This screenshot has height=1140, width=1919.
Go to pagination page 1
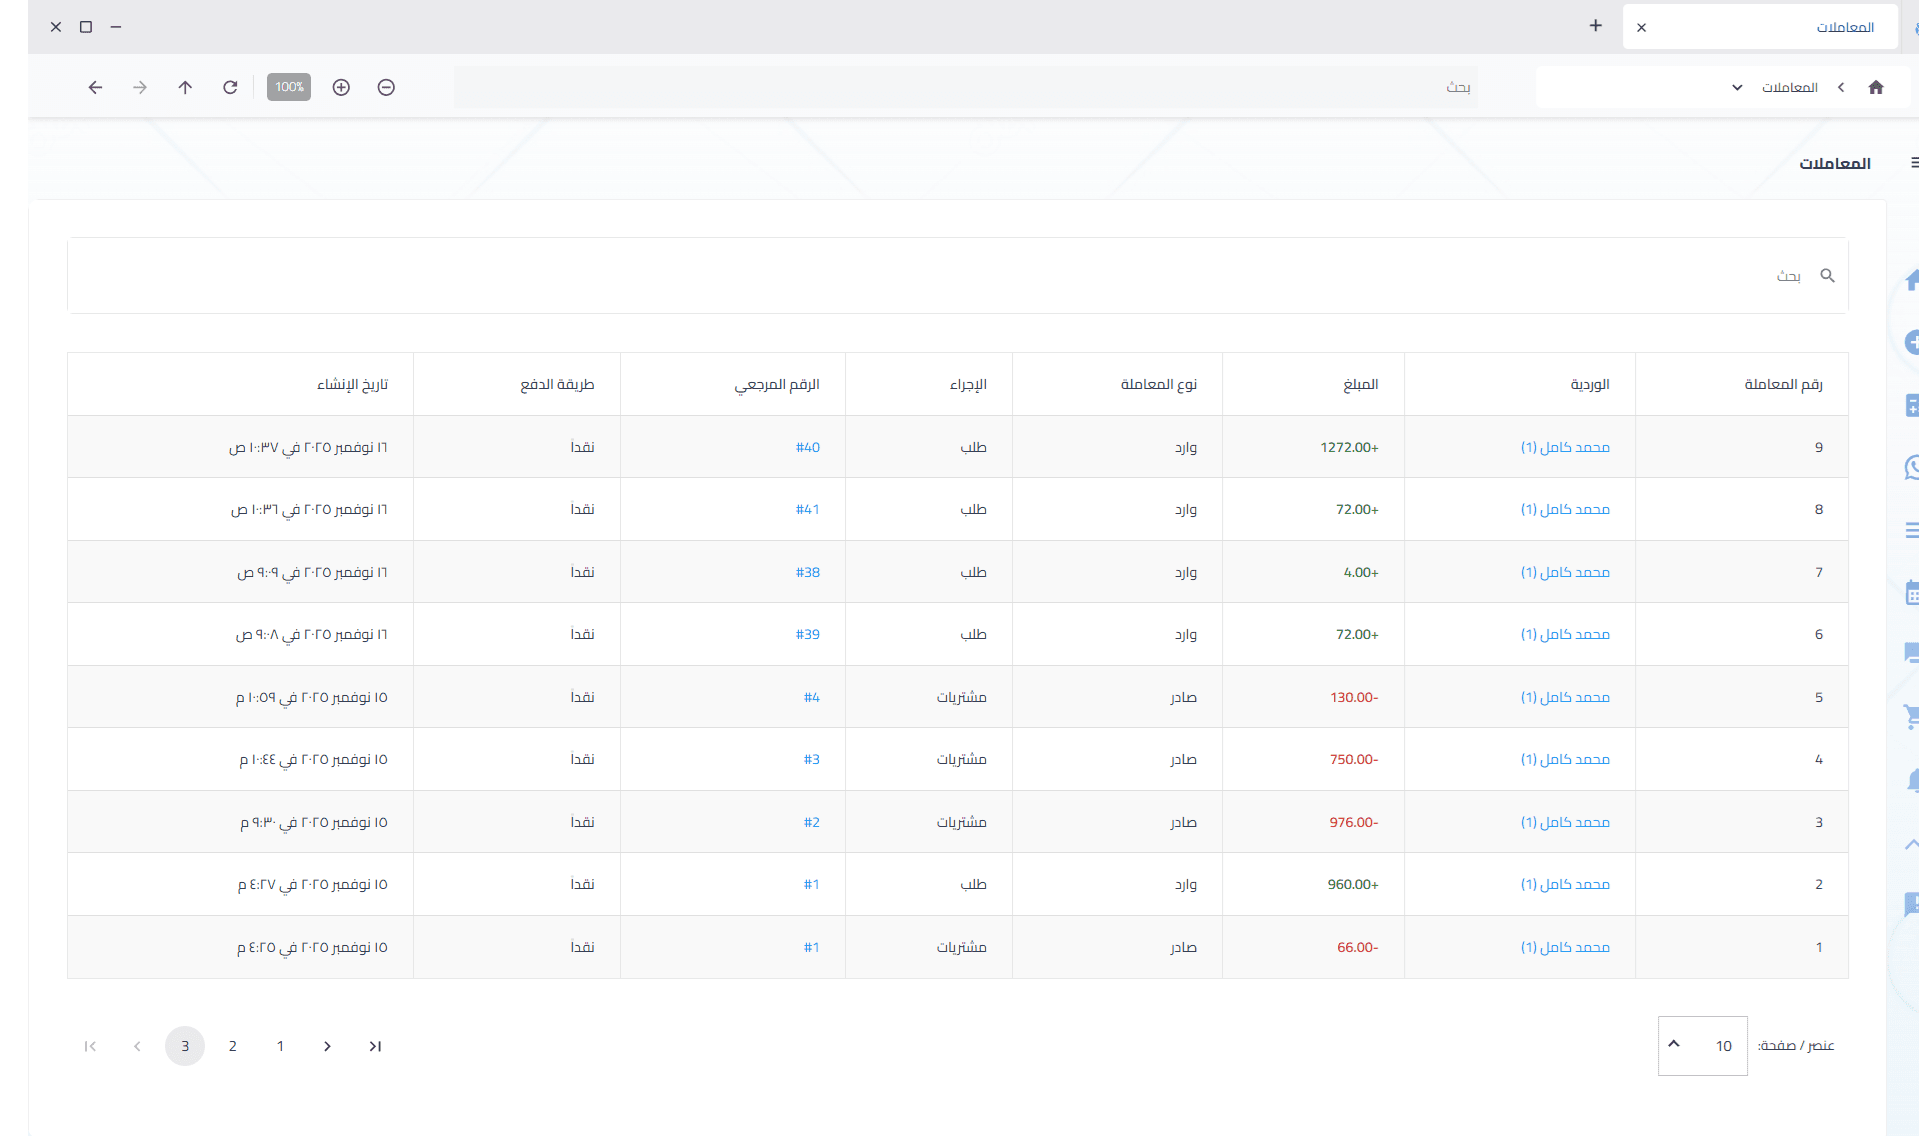(x=280, y=1046)
